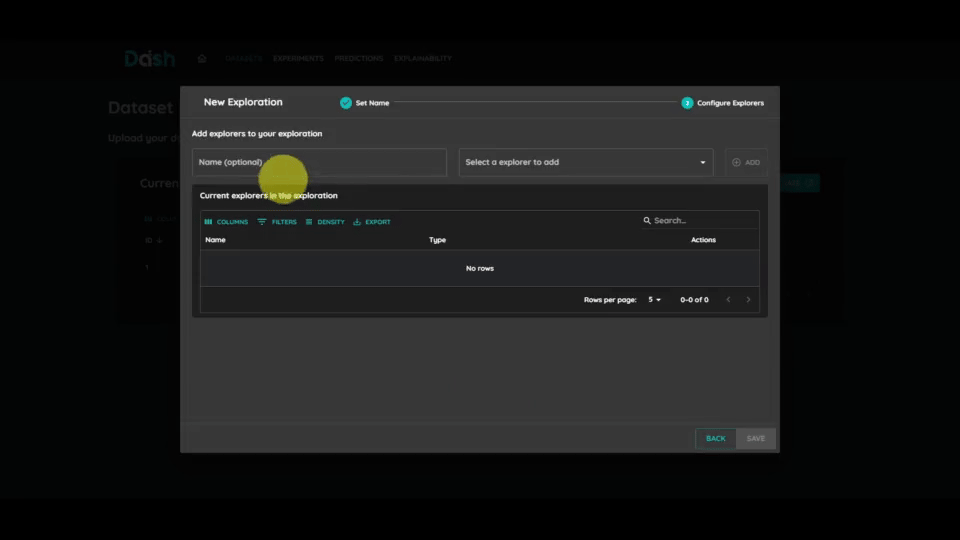Image resolution: width=960 pixels, height=540 pixels.
Task: Open the Experiments menu in background page
Action: (x=298, y=58)
